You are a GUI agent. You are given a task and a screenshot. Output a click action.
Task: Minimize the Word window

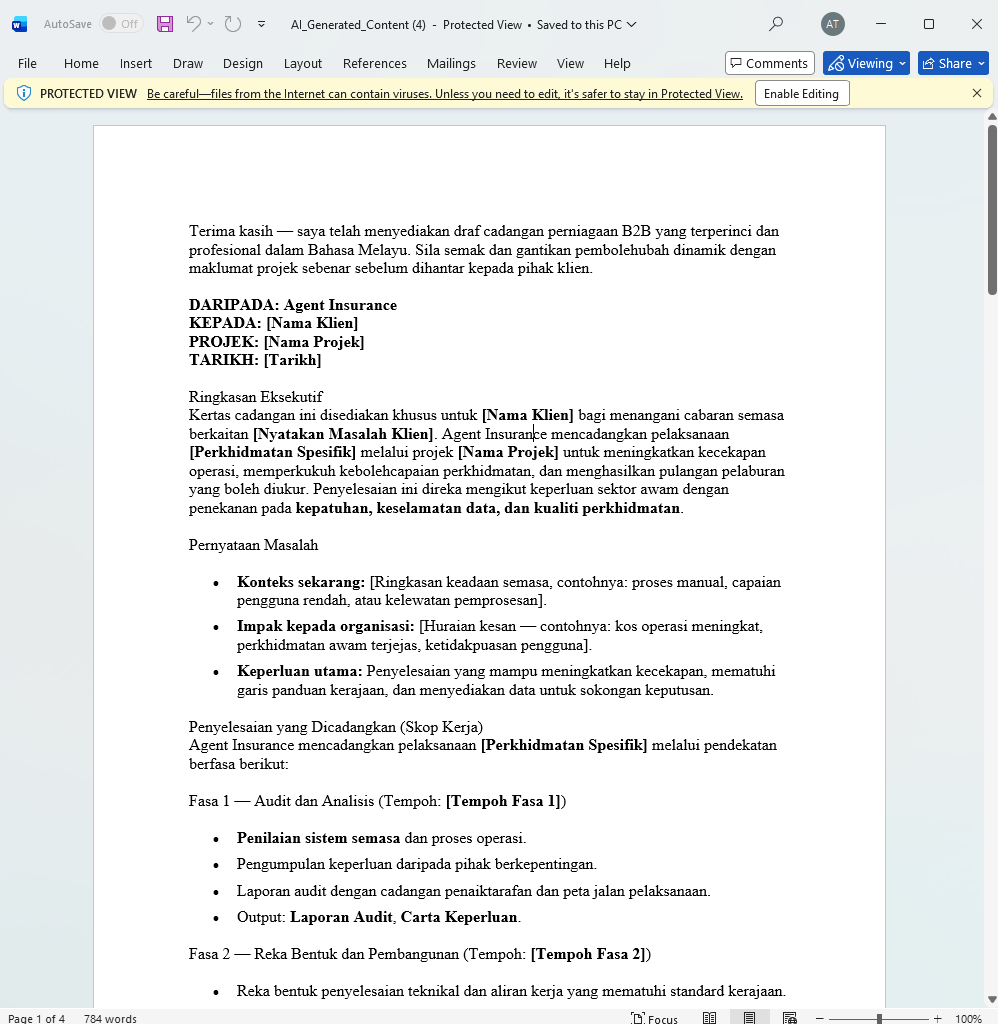[880, 24]
